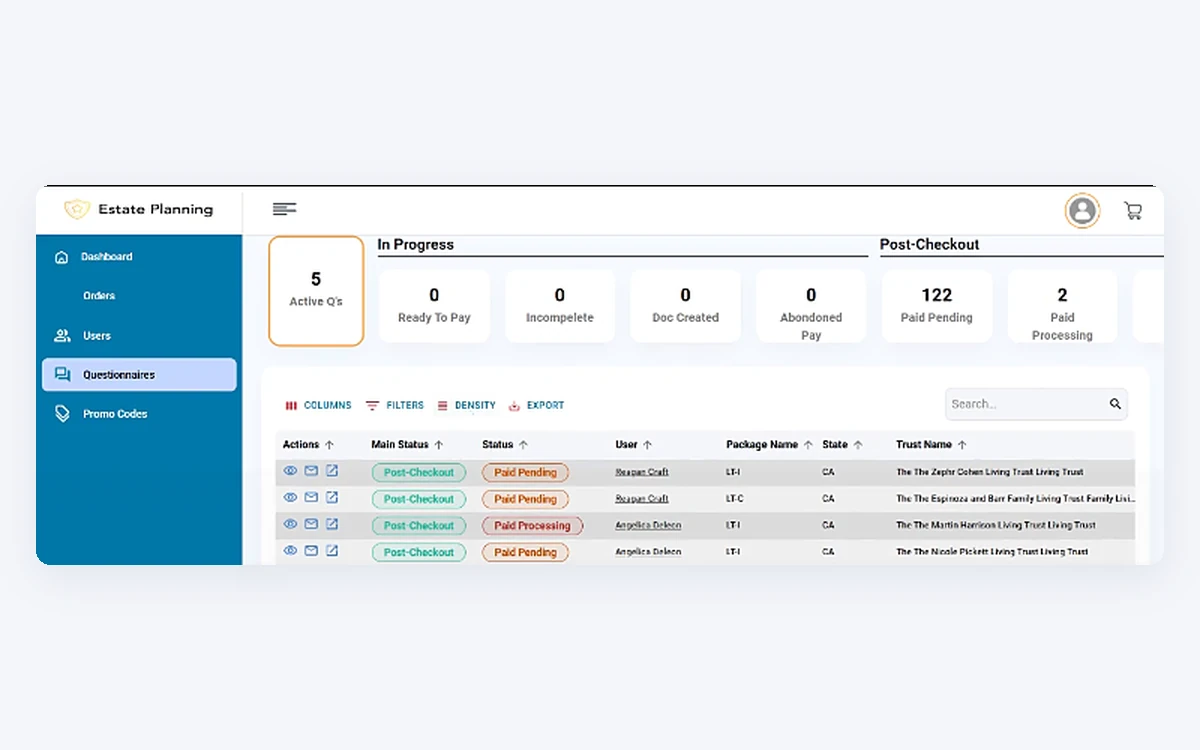Click the In Progress section heading

[415, 245]
